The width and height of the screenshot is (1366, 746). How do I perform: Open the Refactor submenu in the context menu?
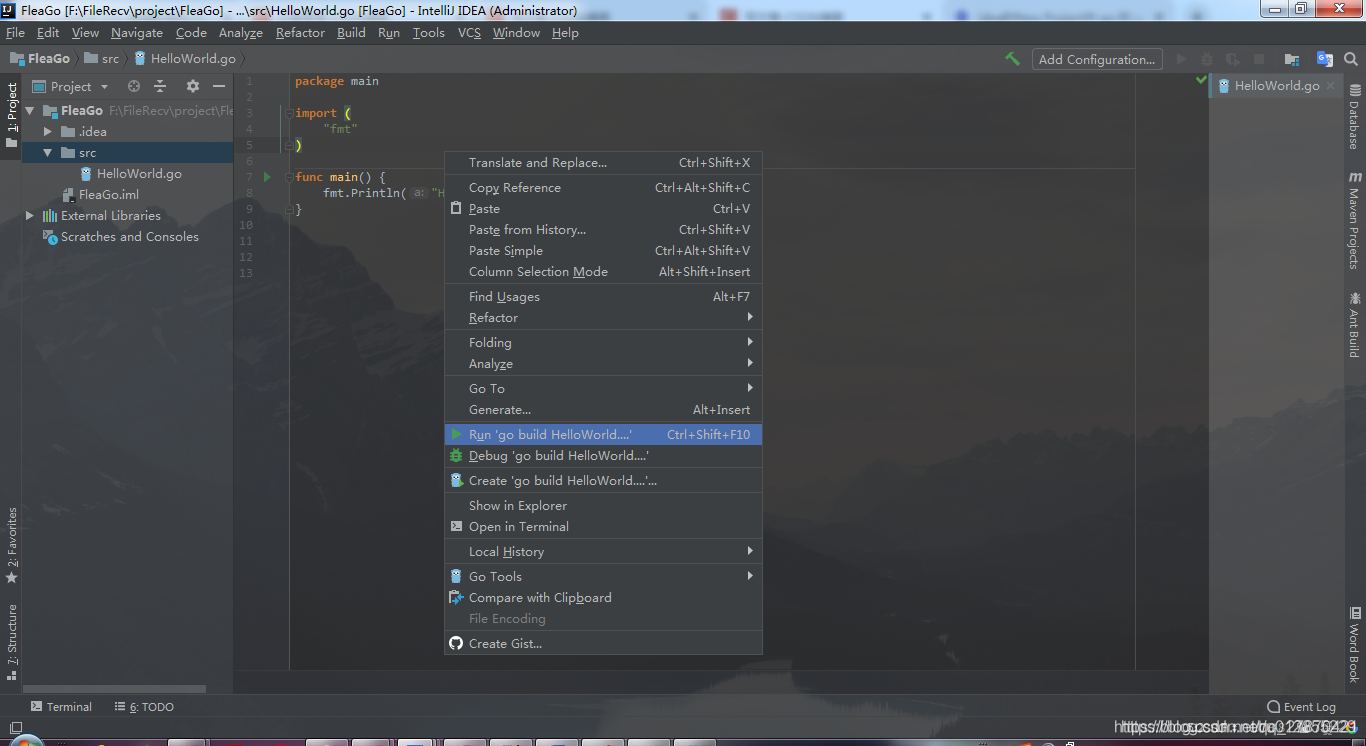click(x=603, y=318)
